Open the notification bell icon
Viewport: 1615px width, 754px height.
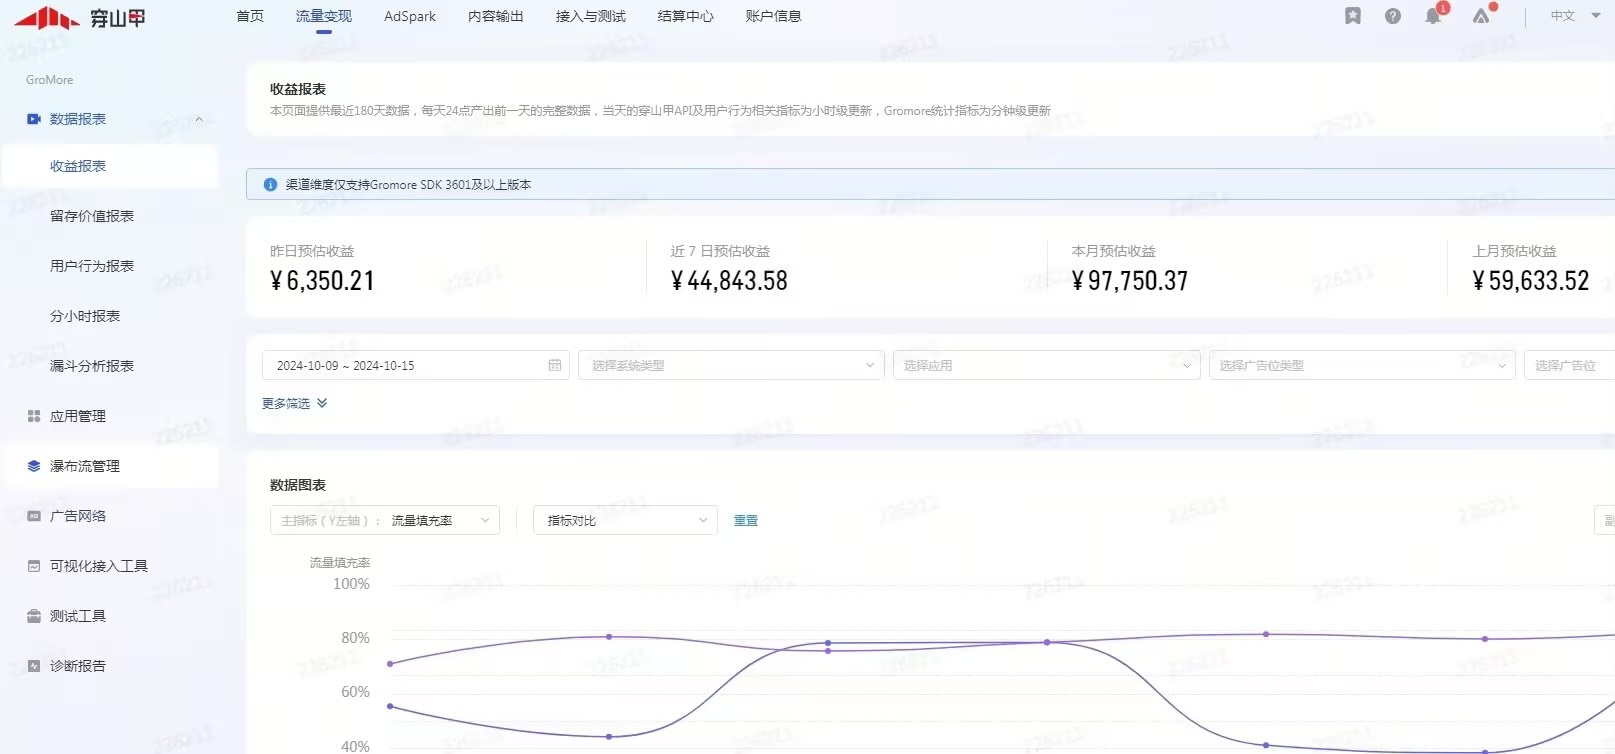pyautogui.click(x=1433, y=16)
